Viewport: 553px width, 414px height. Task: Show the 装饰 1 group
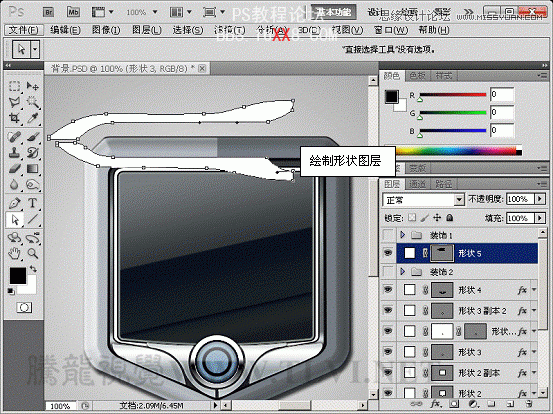click(x=388, y=235)
